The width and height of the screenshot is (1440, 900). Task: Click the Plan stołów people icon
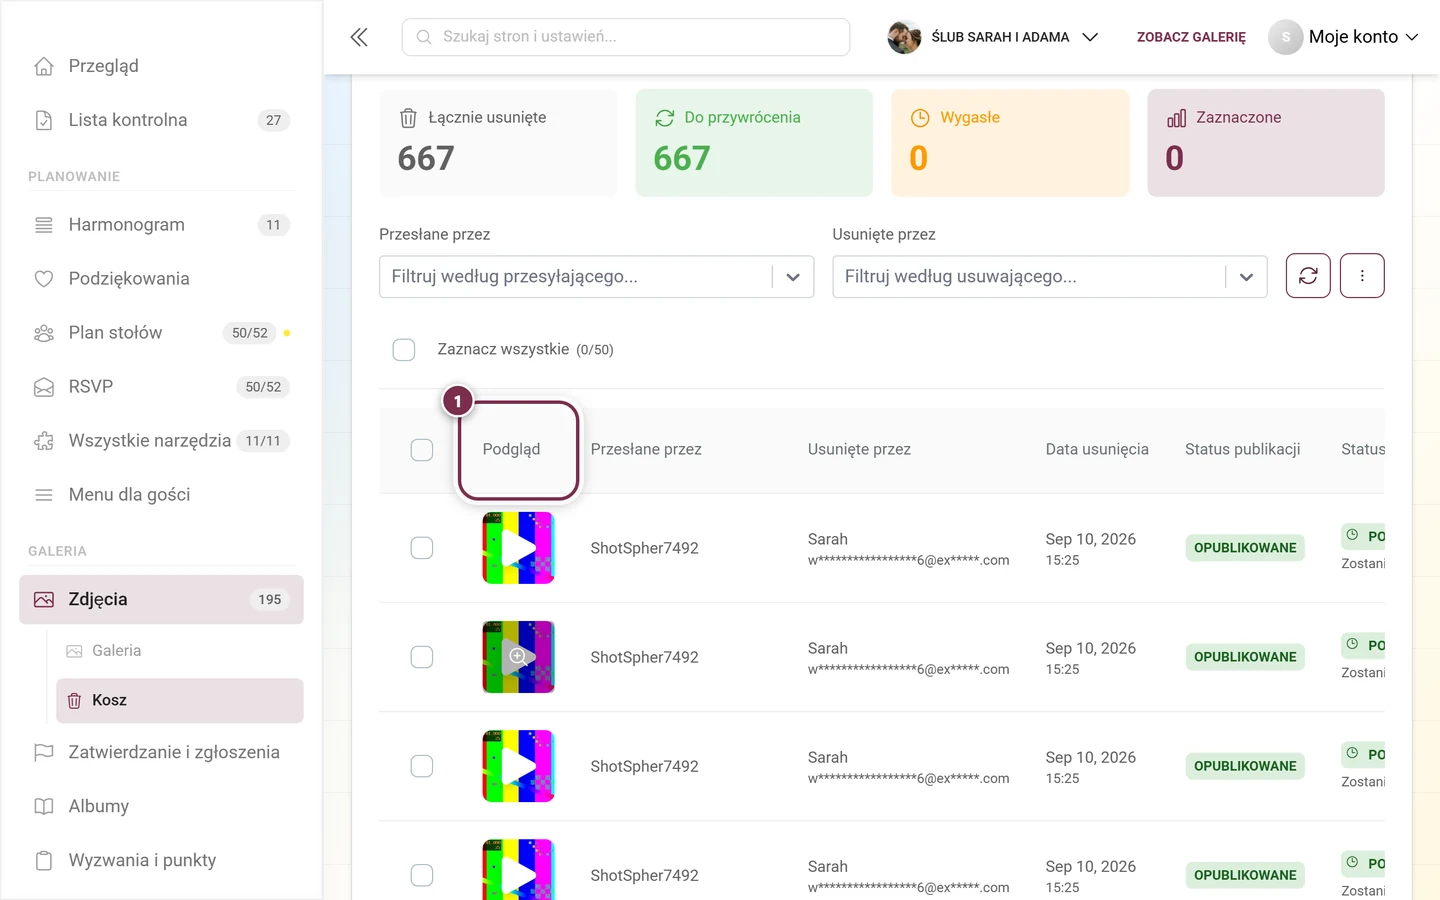[44, 333]
